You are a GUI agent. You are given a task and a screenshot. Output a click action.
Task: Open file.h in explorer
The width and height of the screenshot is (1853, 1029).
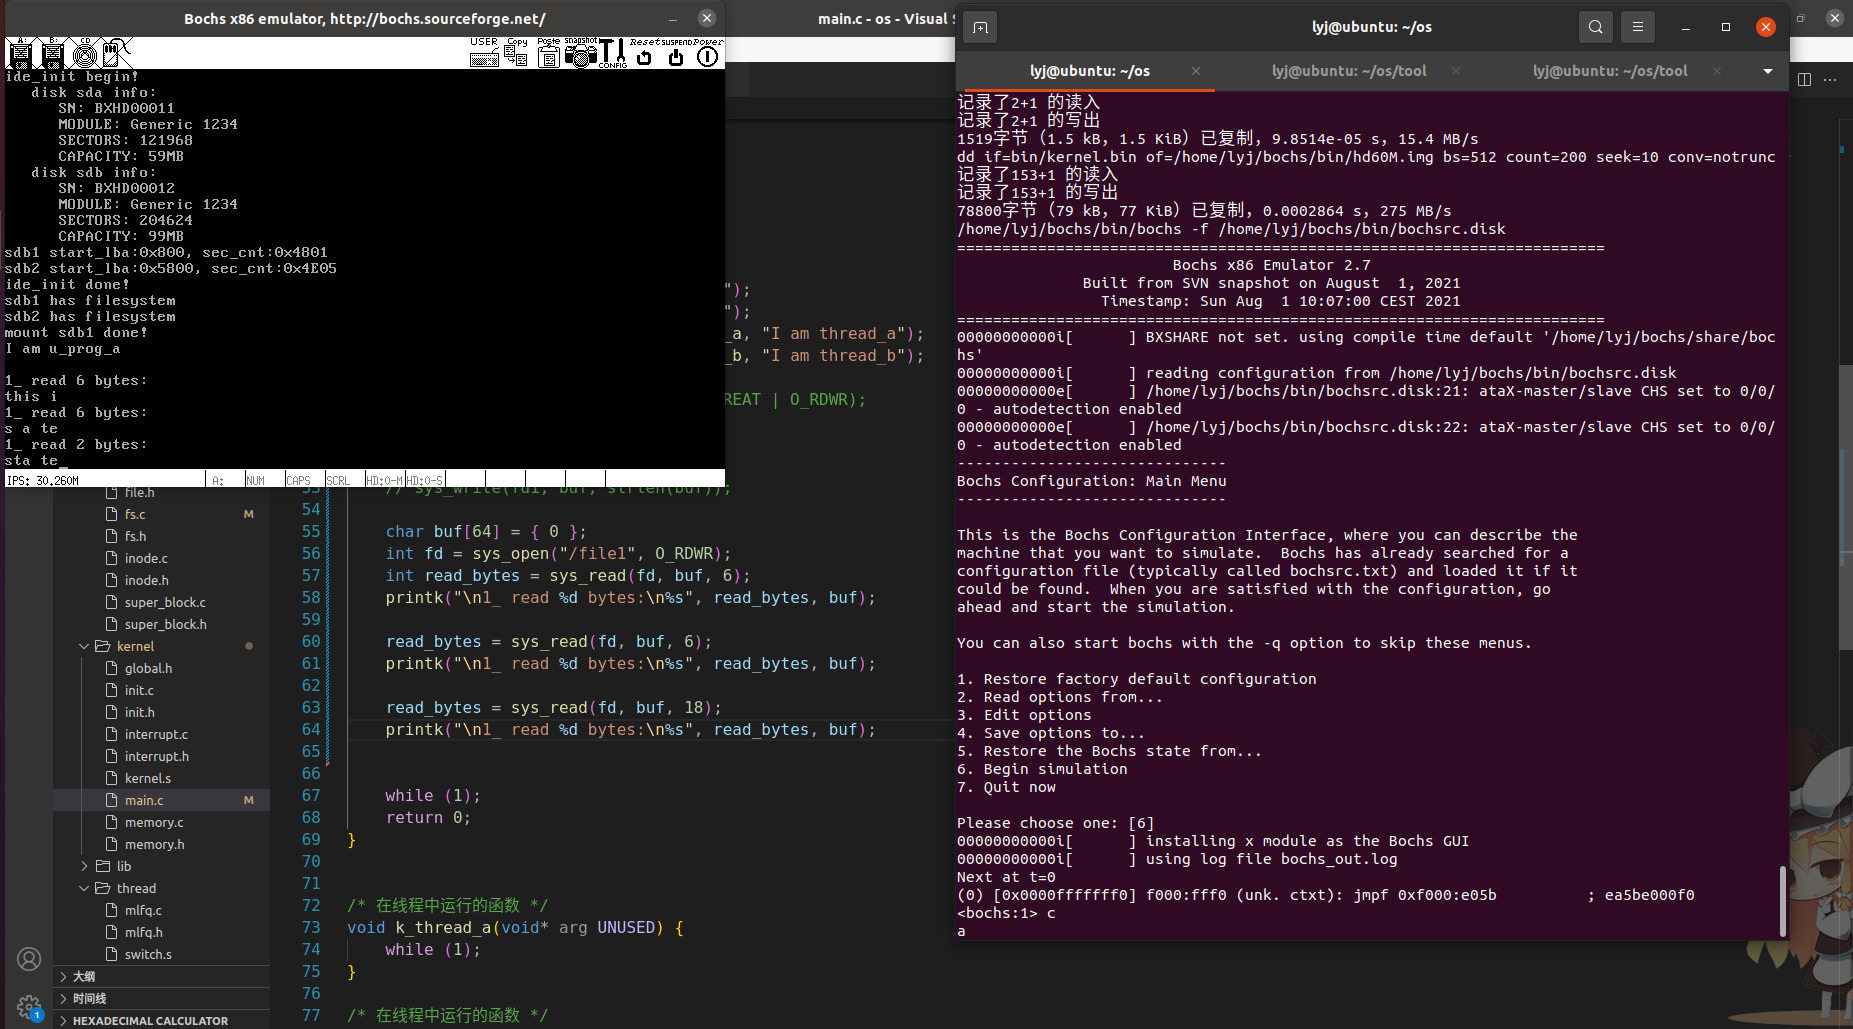click(139, 493)
